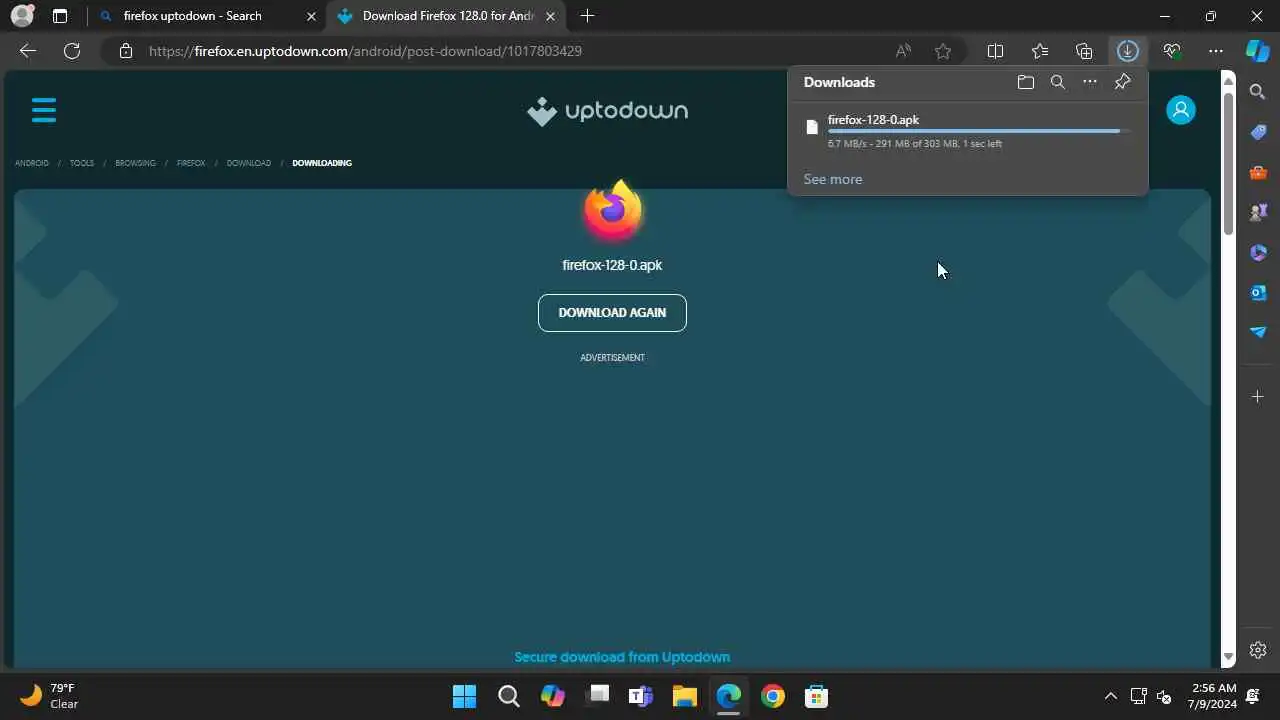Image resolution: width=1280 pixels, height=720 pixels.
Task: Open a new browser tab
Action: 587,16
